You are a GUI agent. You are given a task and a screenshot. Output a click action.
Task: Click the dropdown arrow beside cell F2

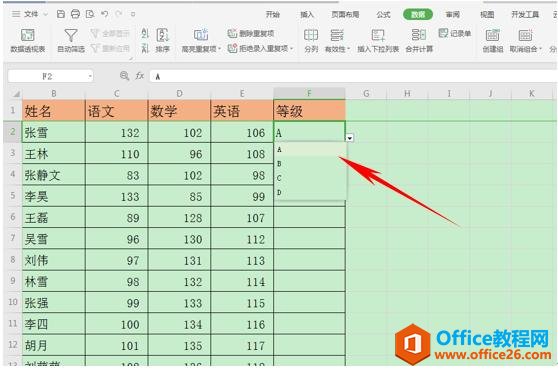[x=350, y=138]
